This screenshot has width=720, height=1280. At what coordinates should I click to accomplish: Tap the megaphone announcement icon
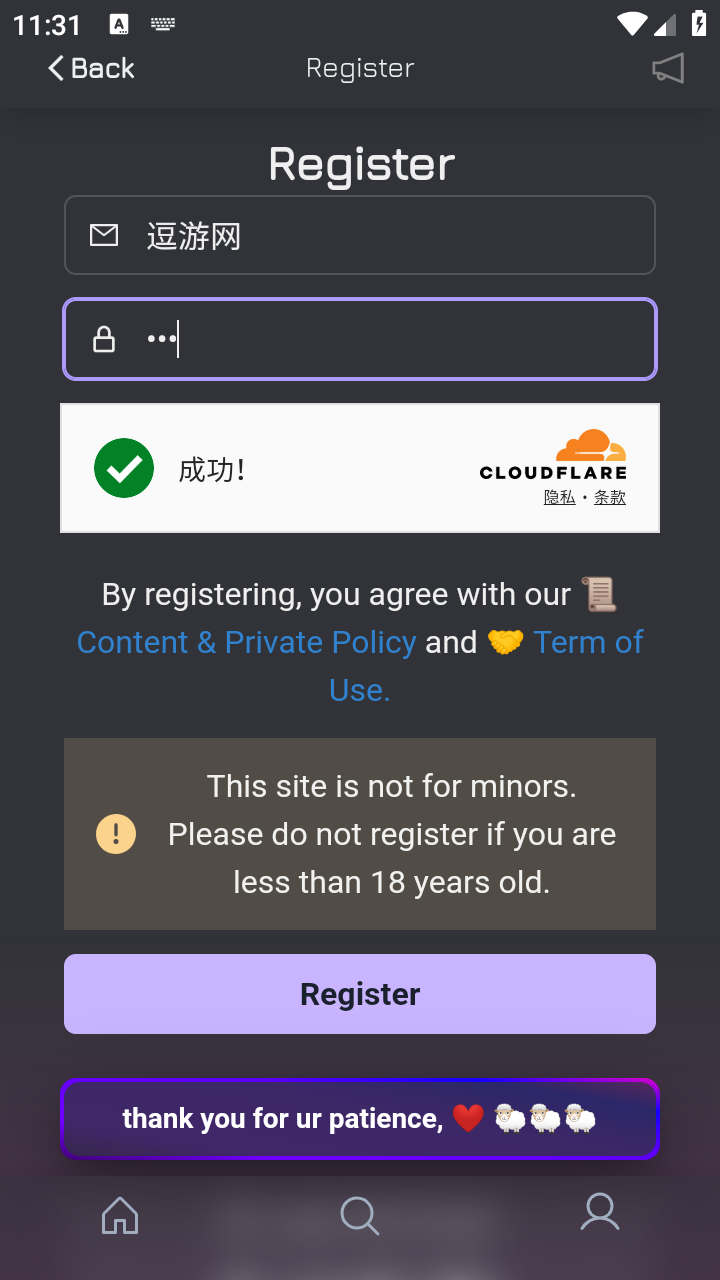668,68
